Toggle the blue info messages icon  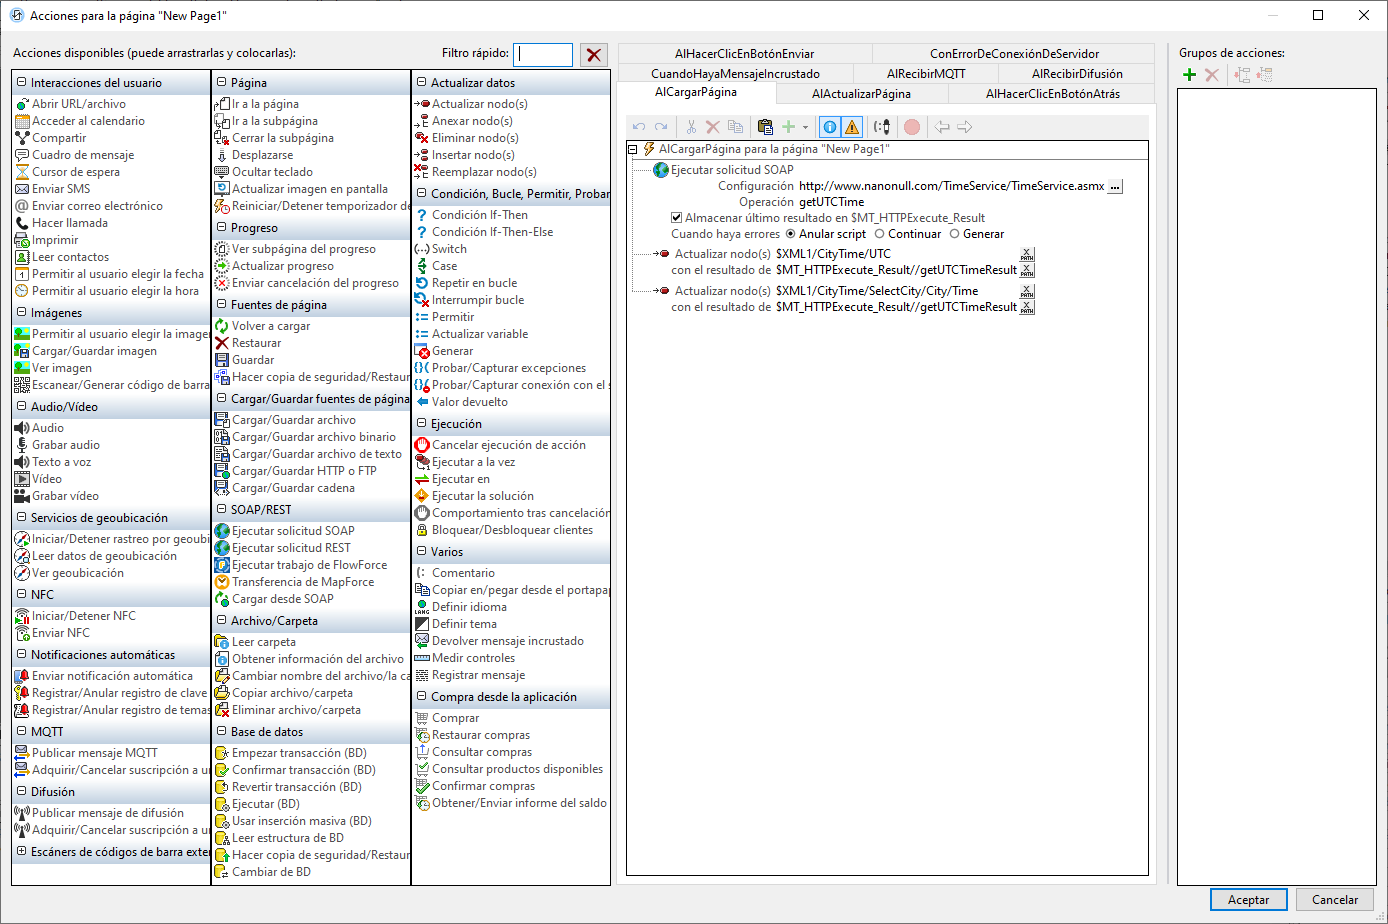(830, 127)
